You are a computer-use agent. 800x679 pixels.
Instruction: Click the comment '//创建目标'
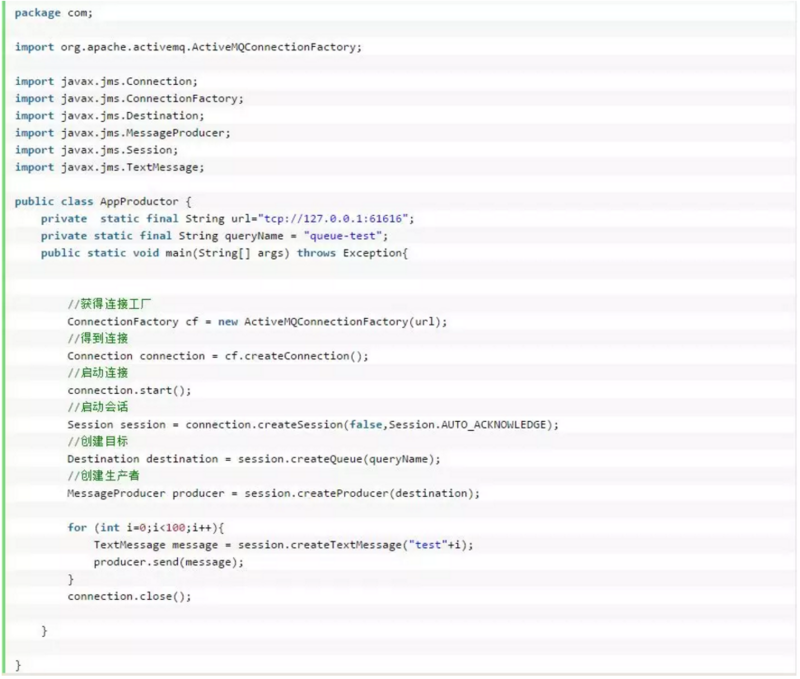click(x=98, y=442)
